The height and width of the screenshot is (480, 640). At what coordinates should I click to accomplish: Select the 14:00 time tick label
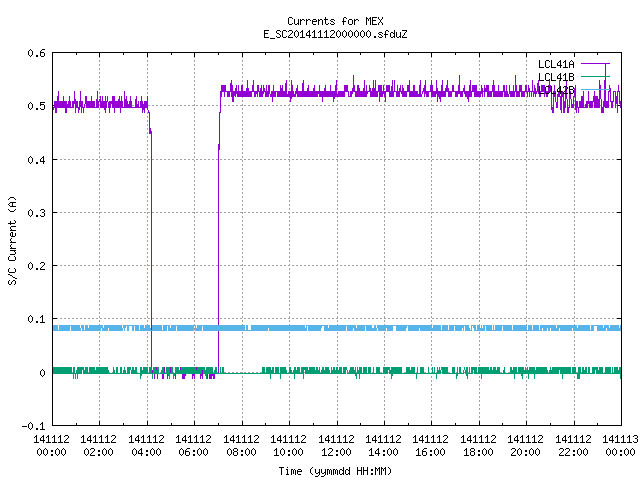tap(383, 452)
